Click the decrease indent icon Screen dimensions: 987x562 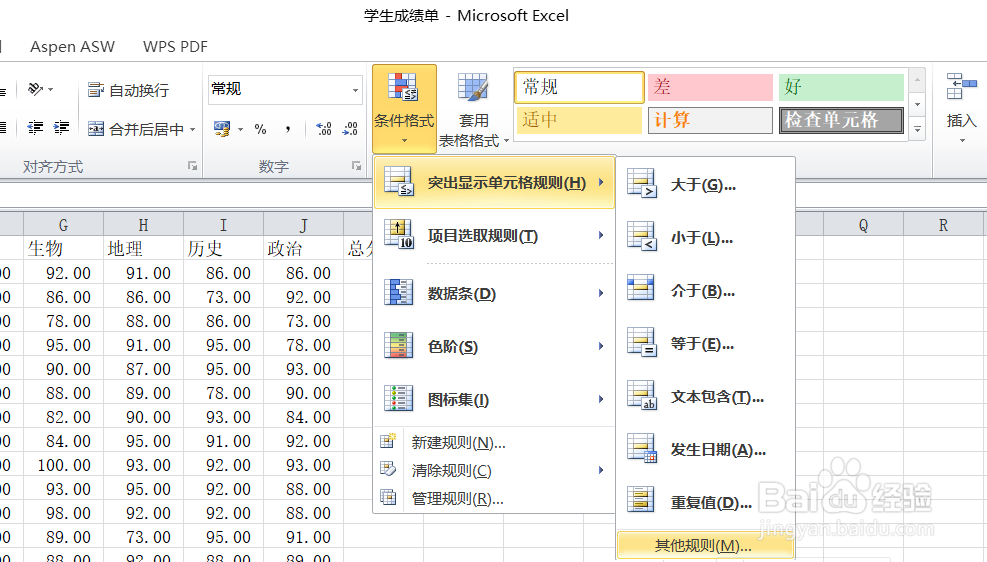click(x=35, y=128)
